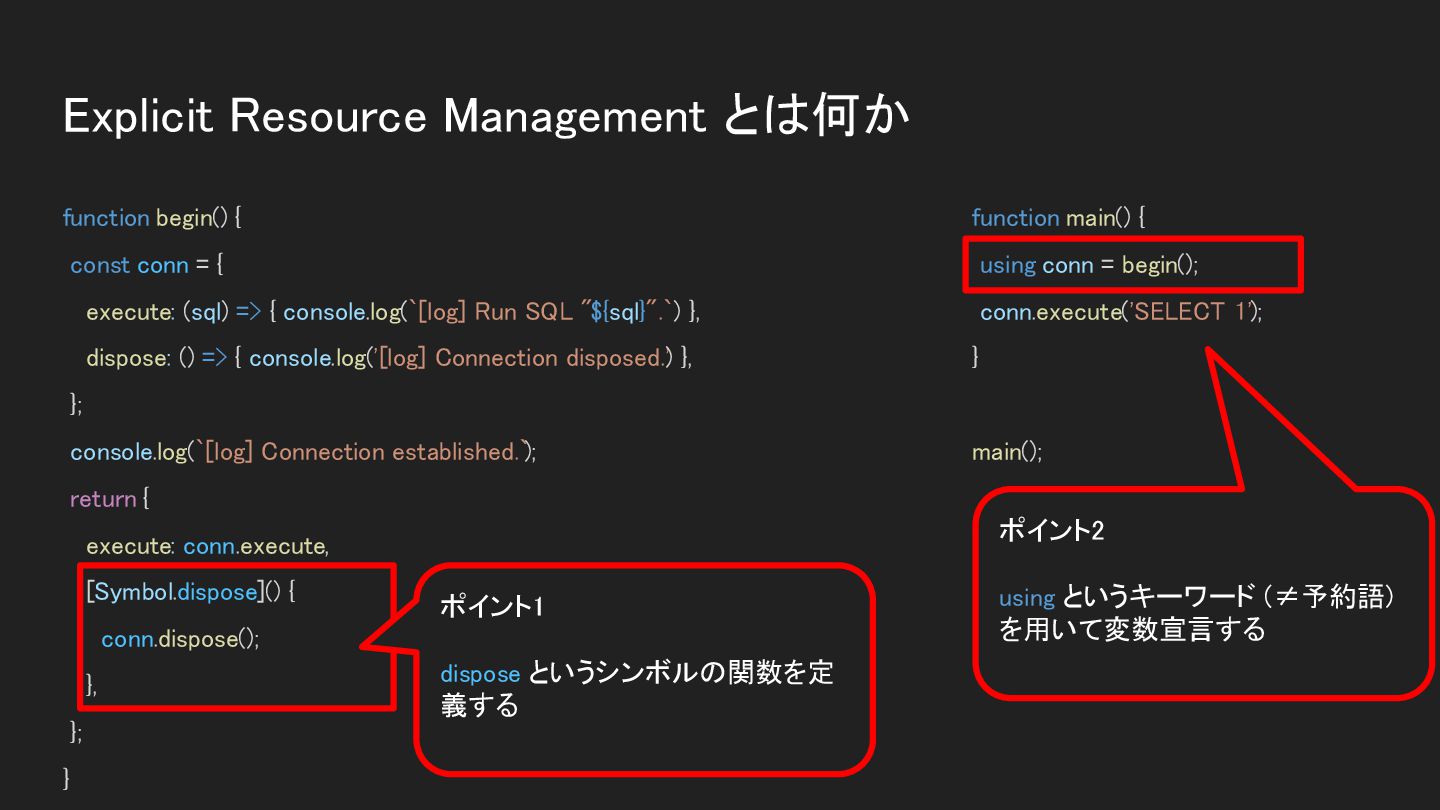1440x810 pixels.
Task: Select the "dispose: () =>" Connection disposed line
Action: [x=389, y=358]
